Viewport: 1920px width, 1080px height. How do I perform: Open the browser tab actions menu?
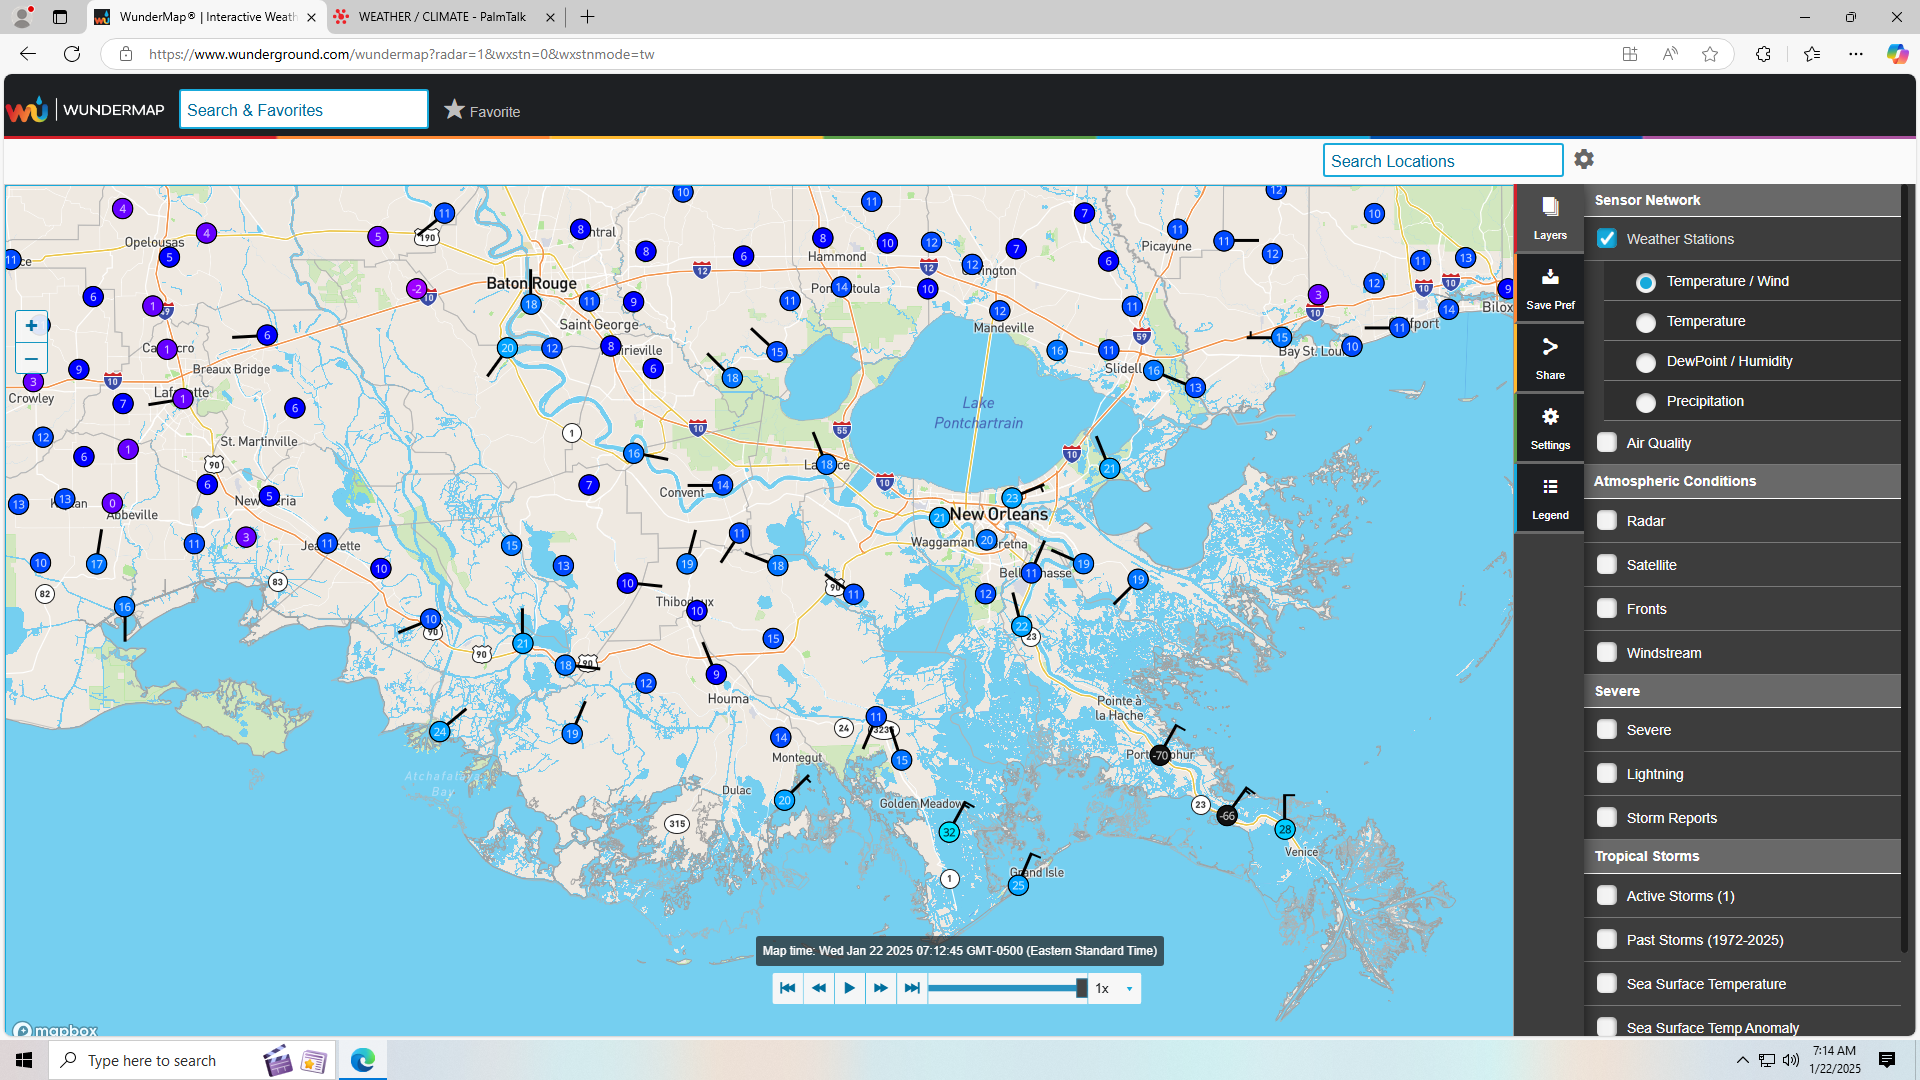[x=60, y=17]
